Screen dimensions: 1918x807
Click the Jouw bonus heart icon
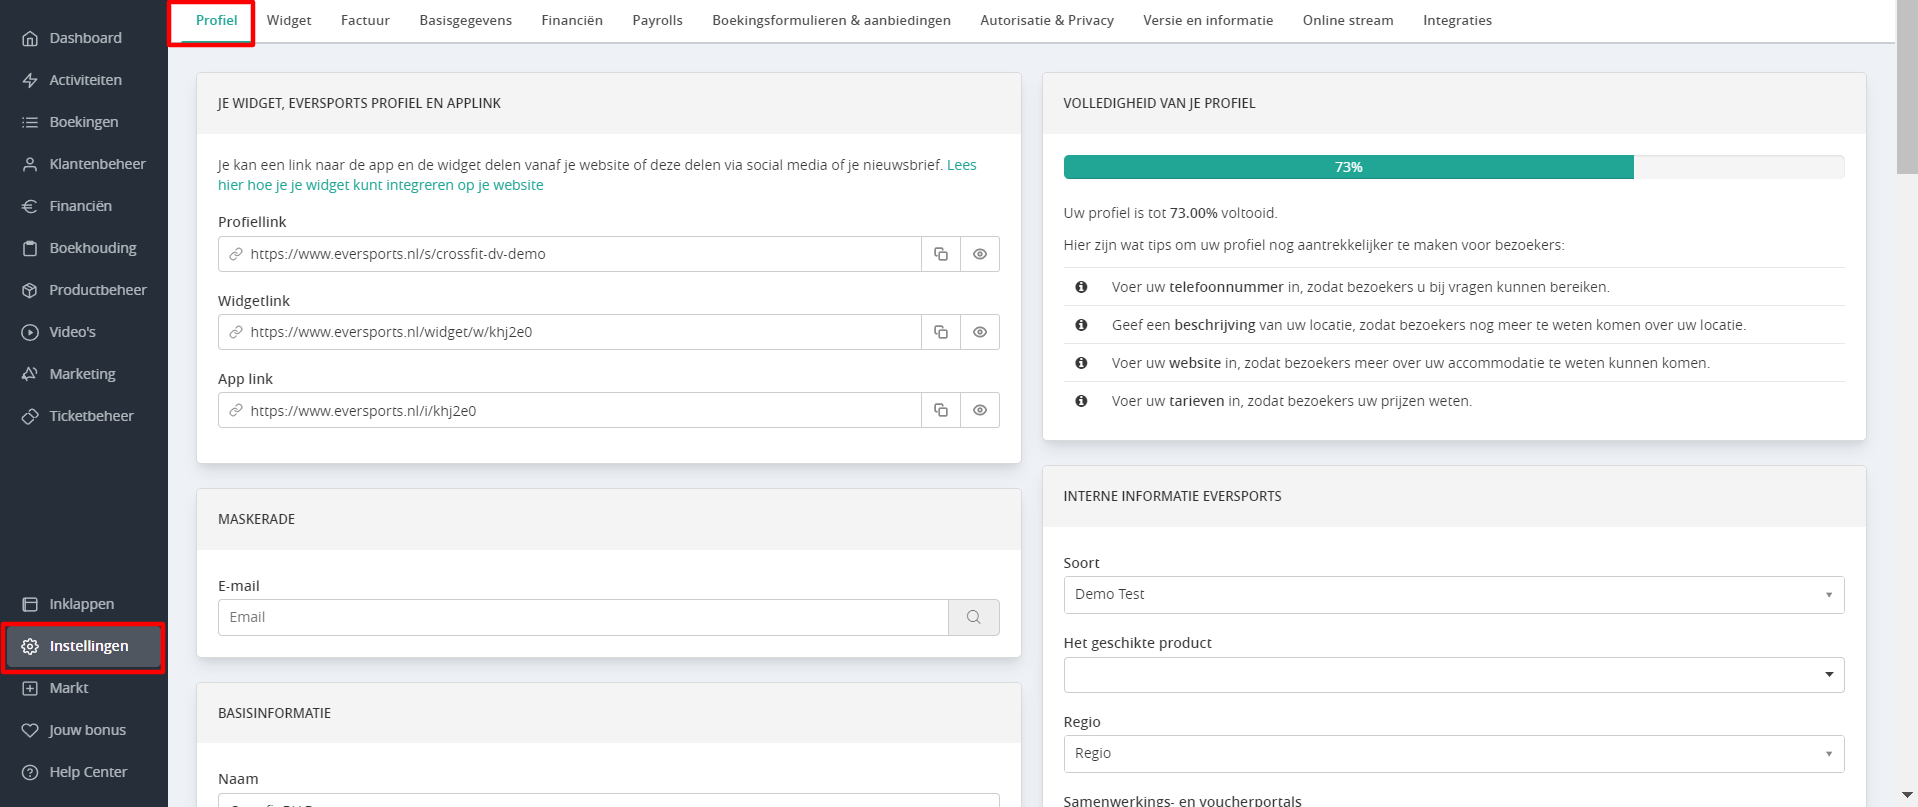click(30, 730)
